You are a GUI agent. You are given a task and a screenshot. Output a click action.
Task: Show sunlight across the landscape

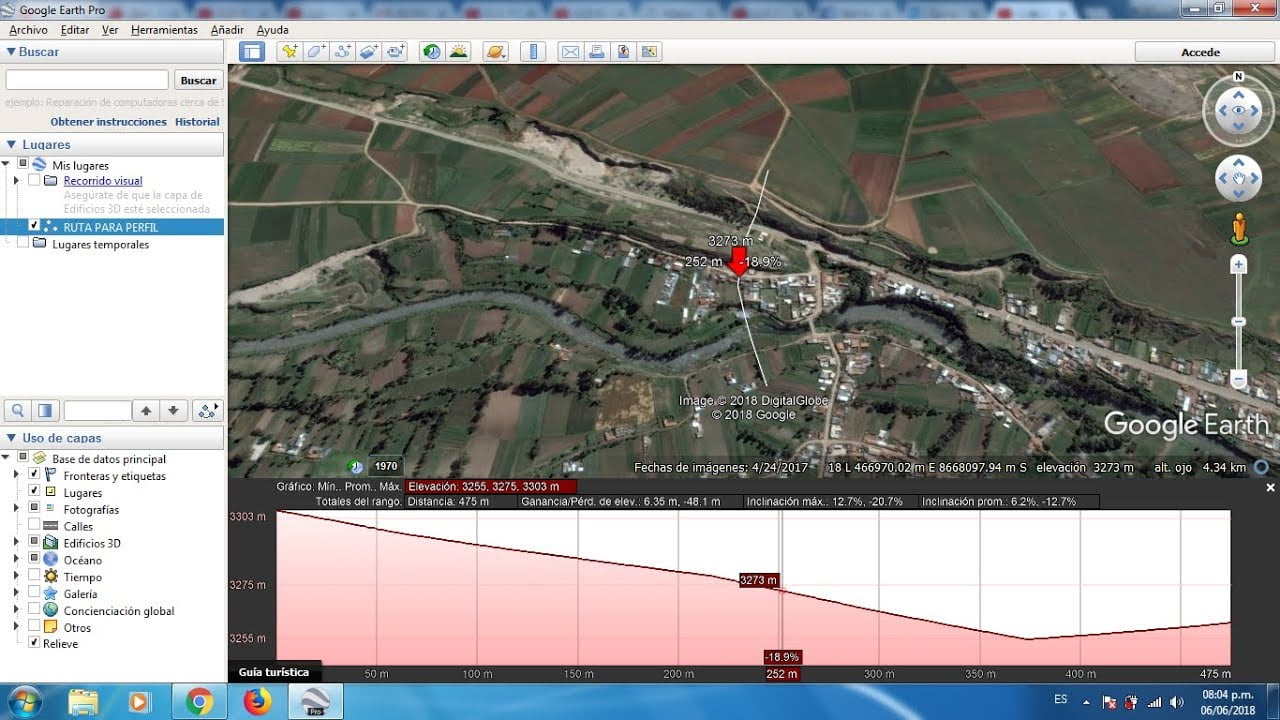coord(458,52)
